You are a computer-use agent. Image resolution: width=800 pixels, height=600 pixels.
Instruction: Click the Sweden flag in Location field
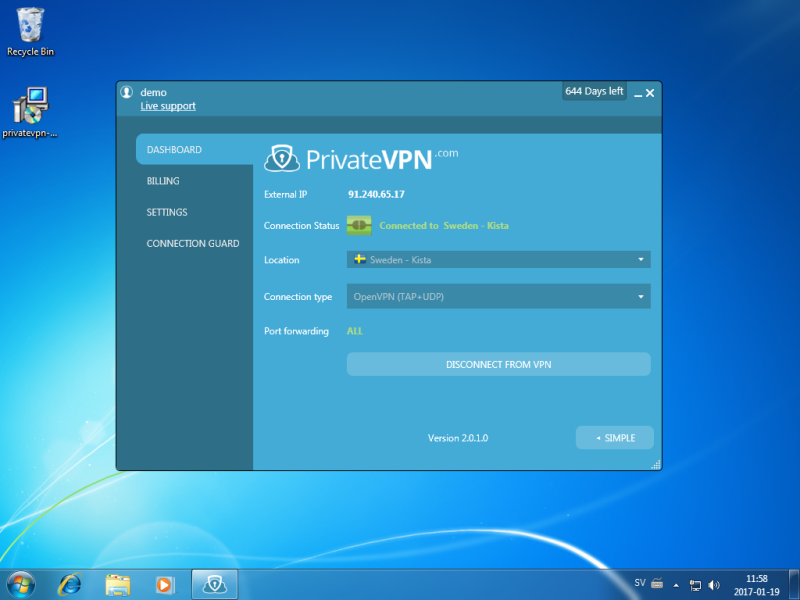pos(359,260)
